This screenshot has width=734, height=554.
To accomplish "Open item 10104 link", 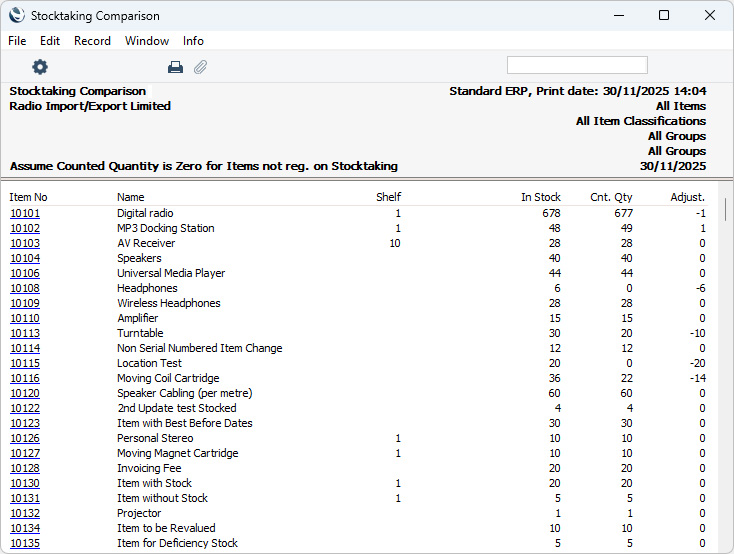I will coord(25,258).
